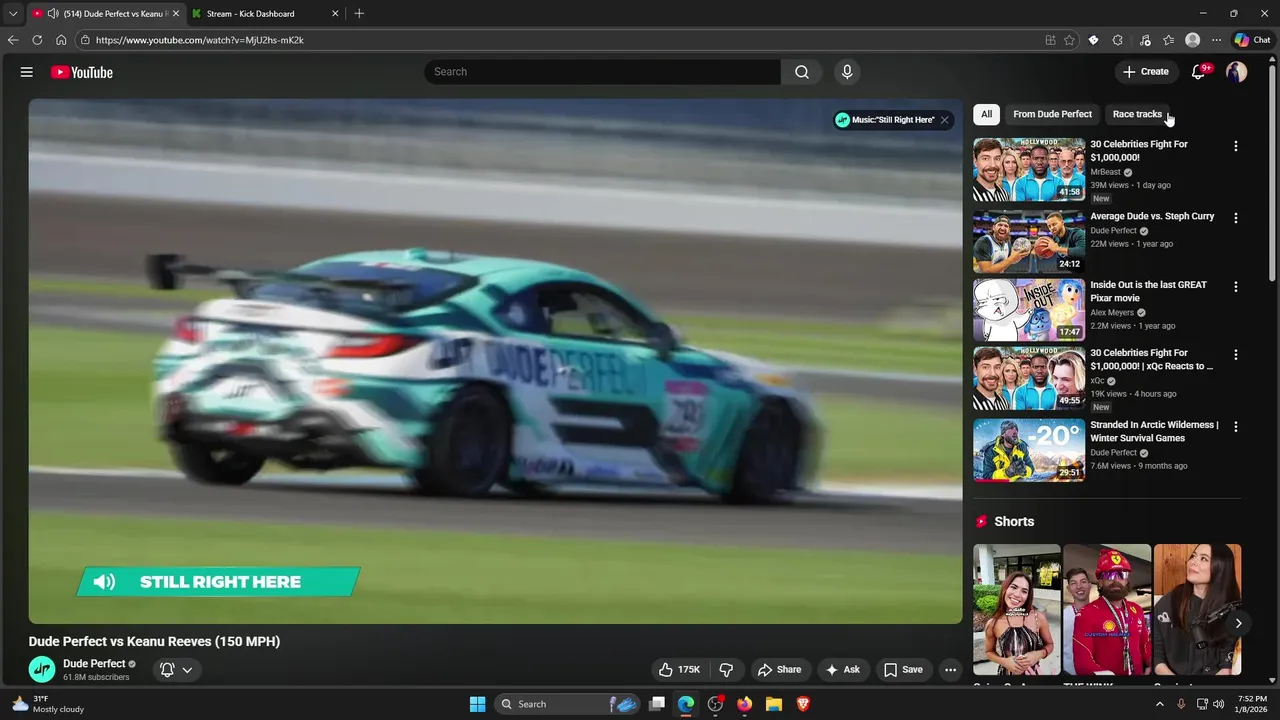Select the From Dude Perfect filter chip

coord(1052,114)
